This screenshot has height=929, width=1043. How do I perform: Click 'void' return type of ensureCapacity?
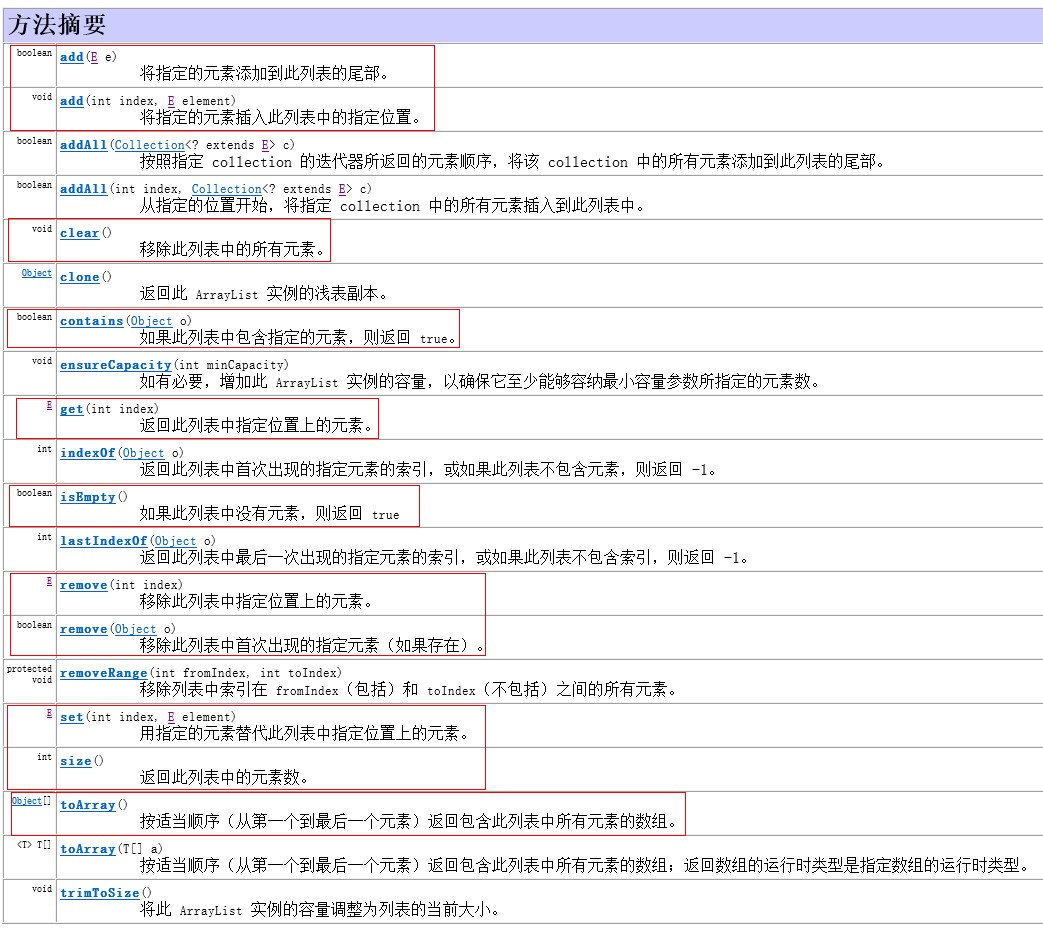click(x=42, y=361)
